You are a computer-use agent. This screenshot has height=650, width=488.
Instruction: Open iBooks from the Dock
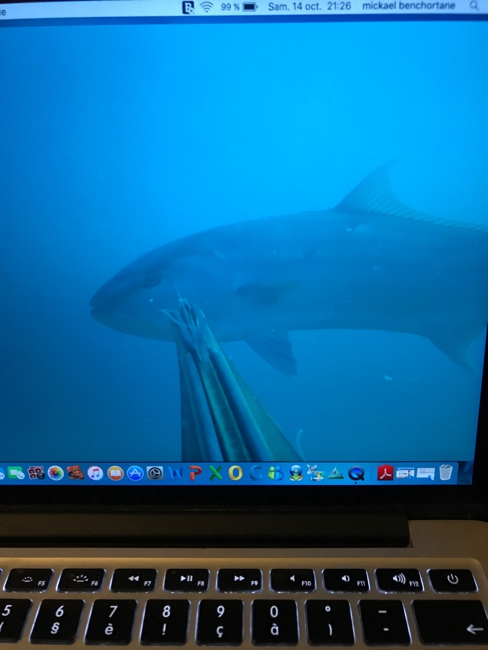115,473
